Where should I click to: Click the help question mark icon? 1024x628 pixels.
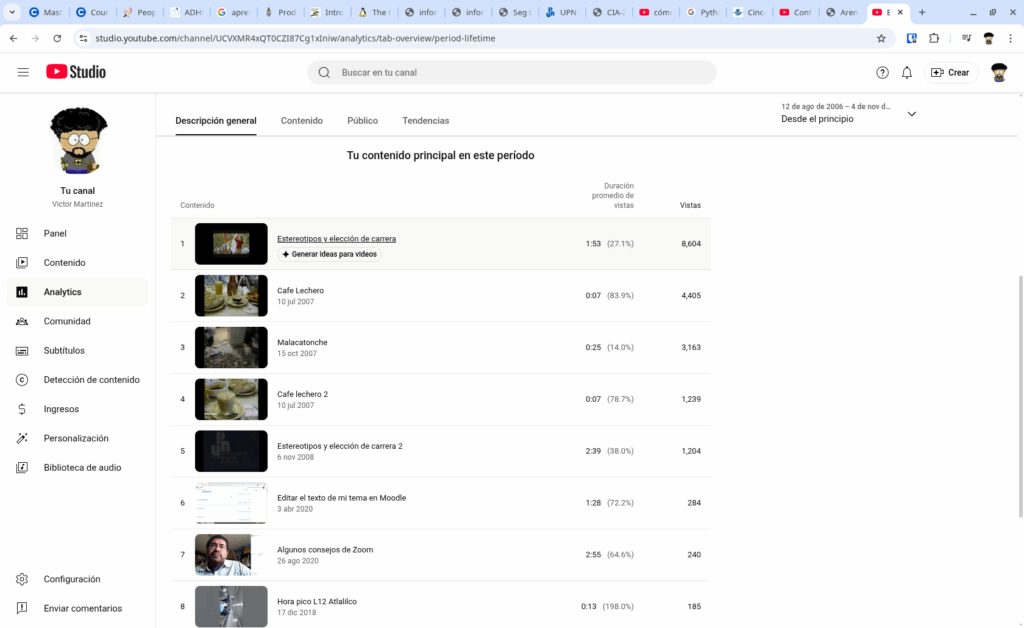pyautogui.click(x=882, y=72)
